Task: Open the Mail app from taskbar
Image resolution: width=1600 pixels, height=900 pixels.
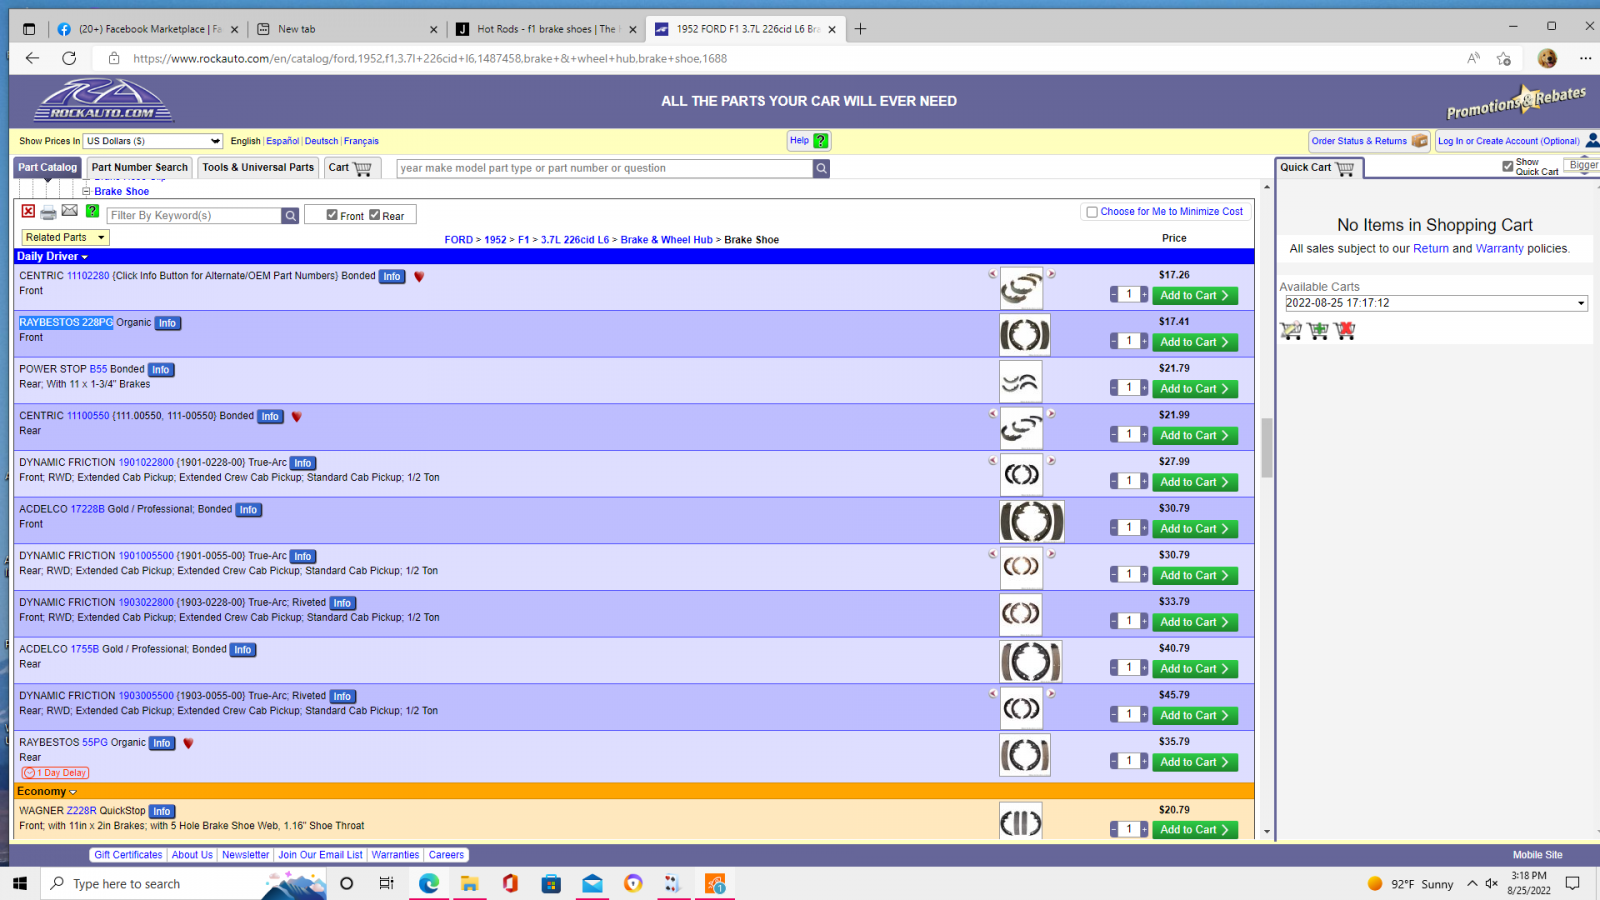Action: [x=592, y=883]
